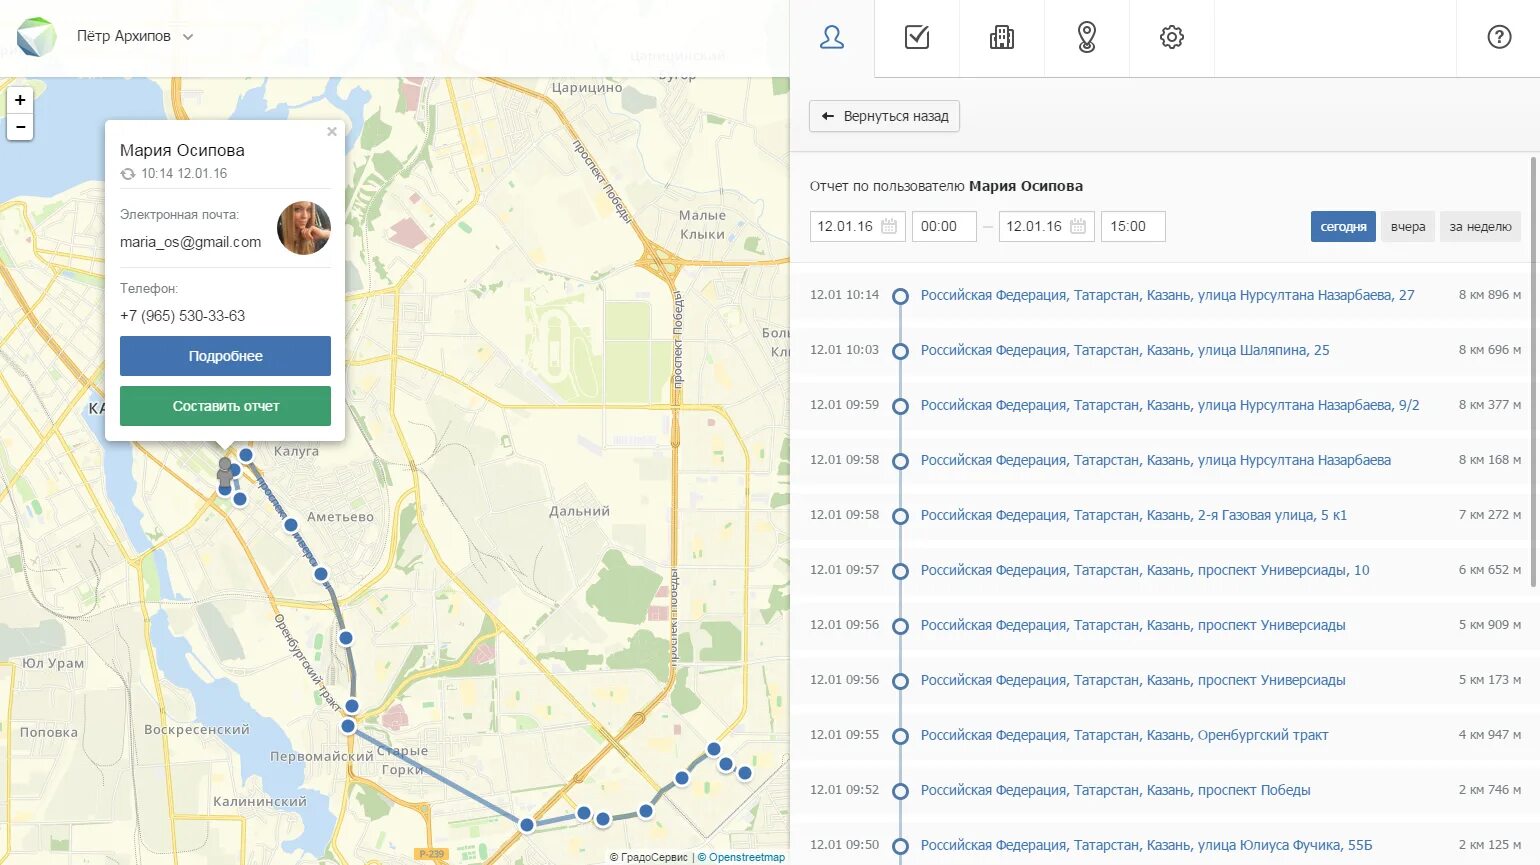Viewport: 1540px width, 865px height.
Task: Click timeline marker for 12.01 10:03
Action: pos(900,351)
